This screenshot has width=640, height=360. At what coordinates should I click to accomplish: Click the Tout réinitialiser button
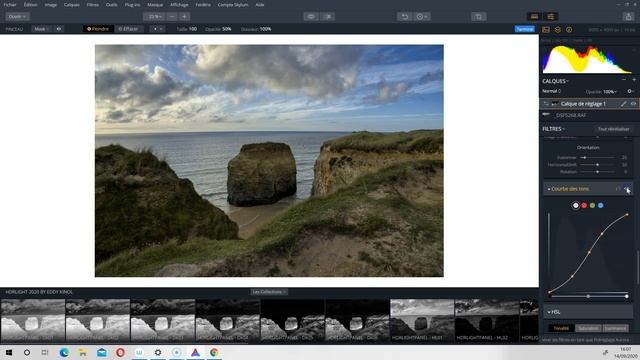pos(613,129)
